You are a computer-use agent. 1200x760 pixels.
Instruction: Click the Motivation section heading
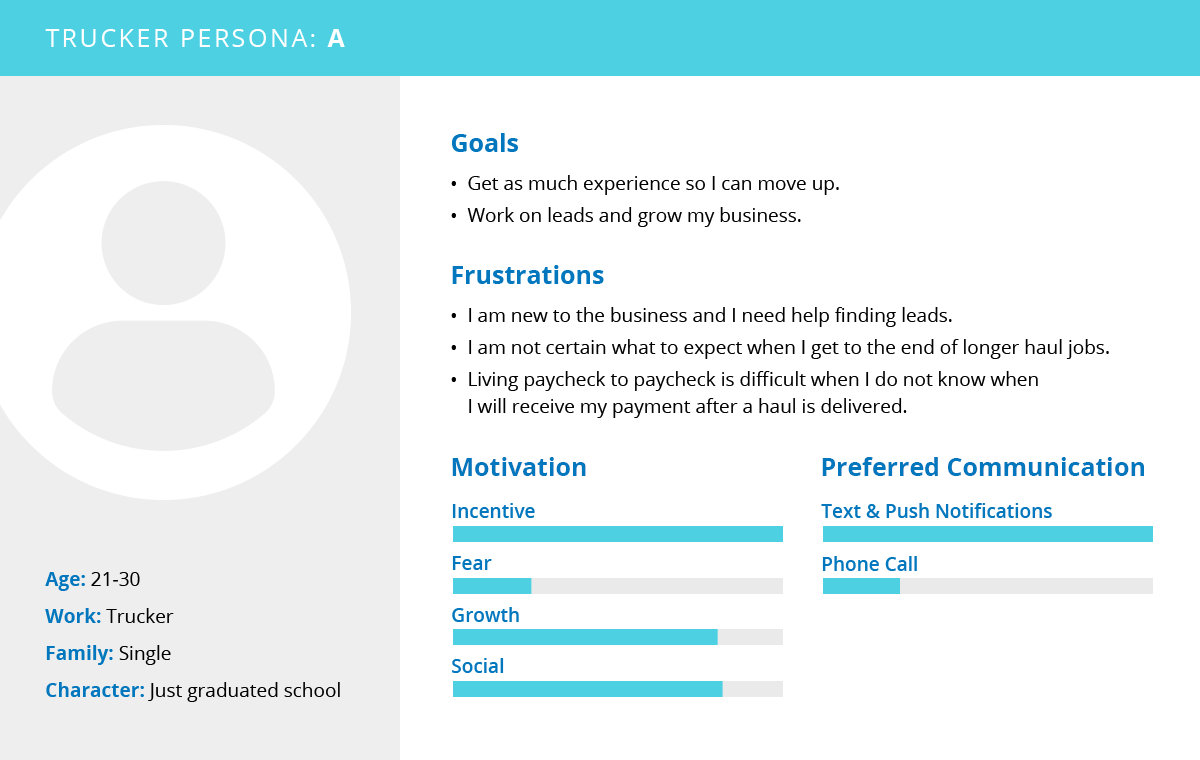[x=519, y=467]
